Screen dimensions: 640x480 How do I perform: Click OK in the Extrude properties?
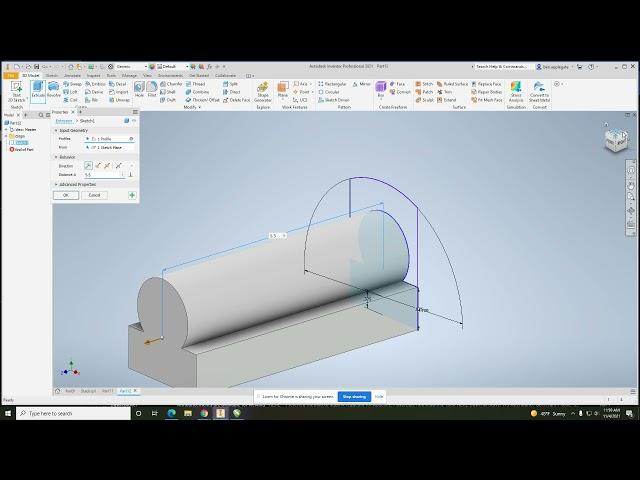(66, 195)
